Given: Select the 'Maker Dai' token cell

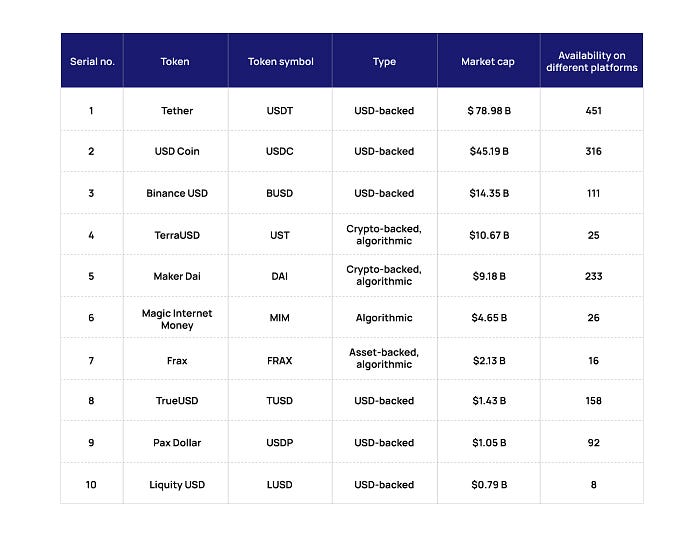Looking at the screenshot, I should coord(177,276).
